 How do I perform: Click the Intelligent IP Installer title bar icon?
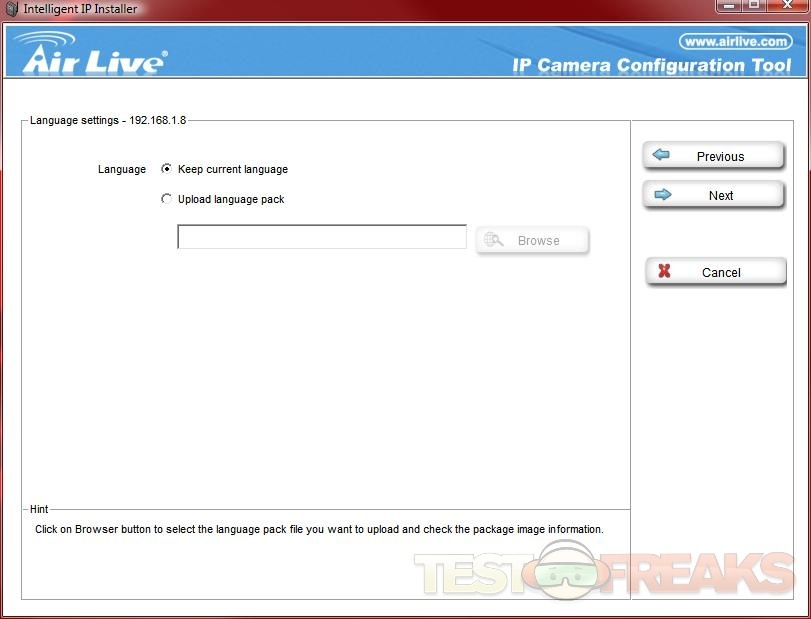click(12, 9)
